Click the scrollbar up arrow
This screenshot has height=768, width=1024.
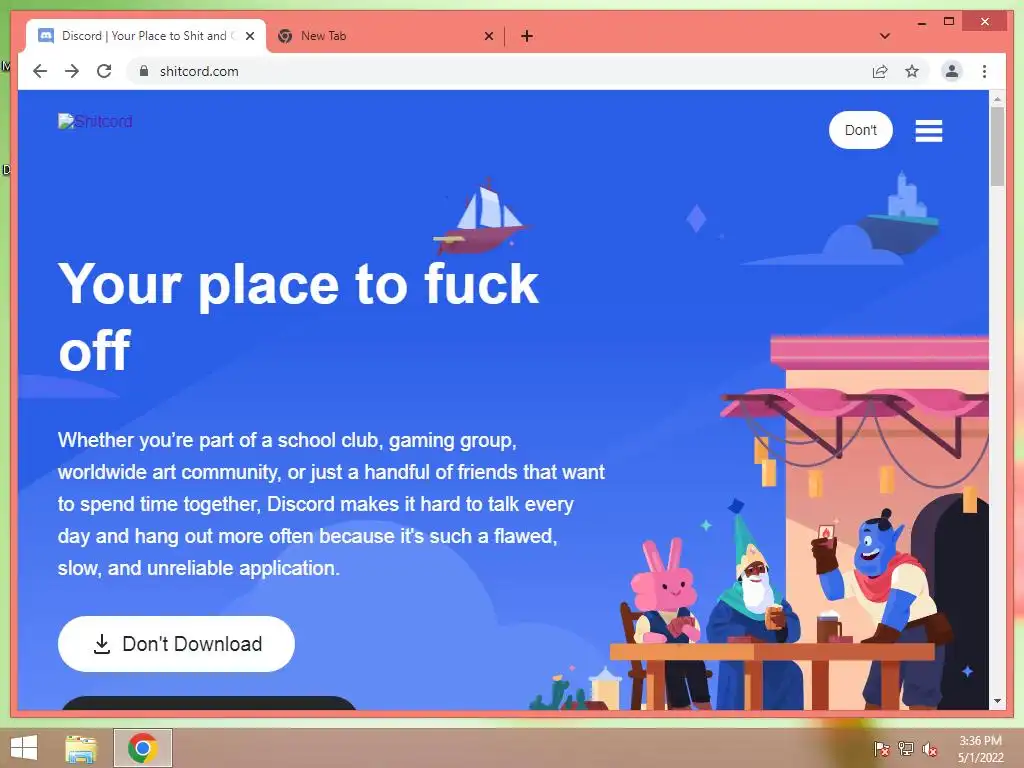pyautogui.click(x=997, y=99)
